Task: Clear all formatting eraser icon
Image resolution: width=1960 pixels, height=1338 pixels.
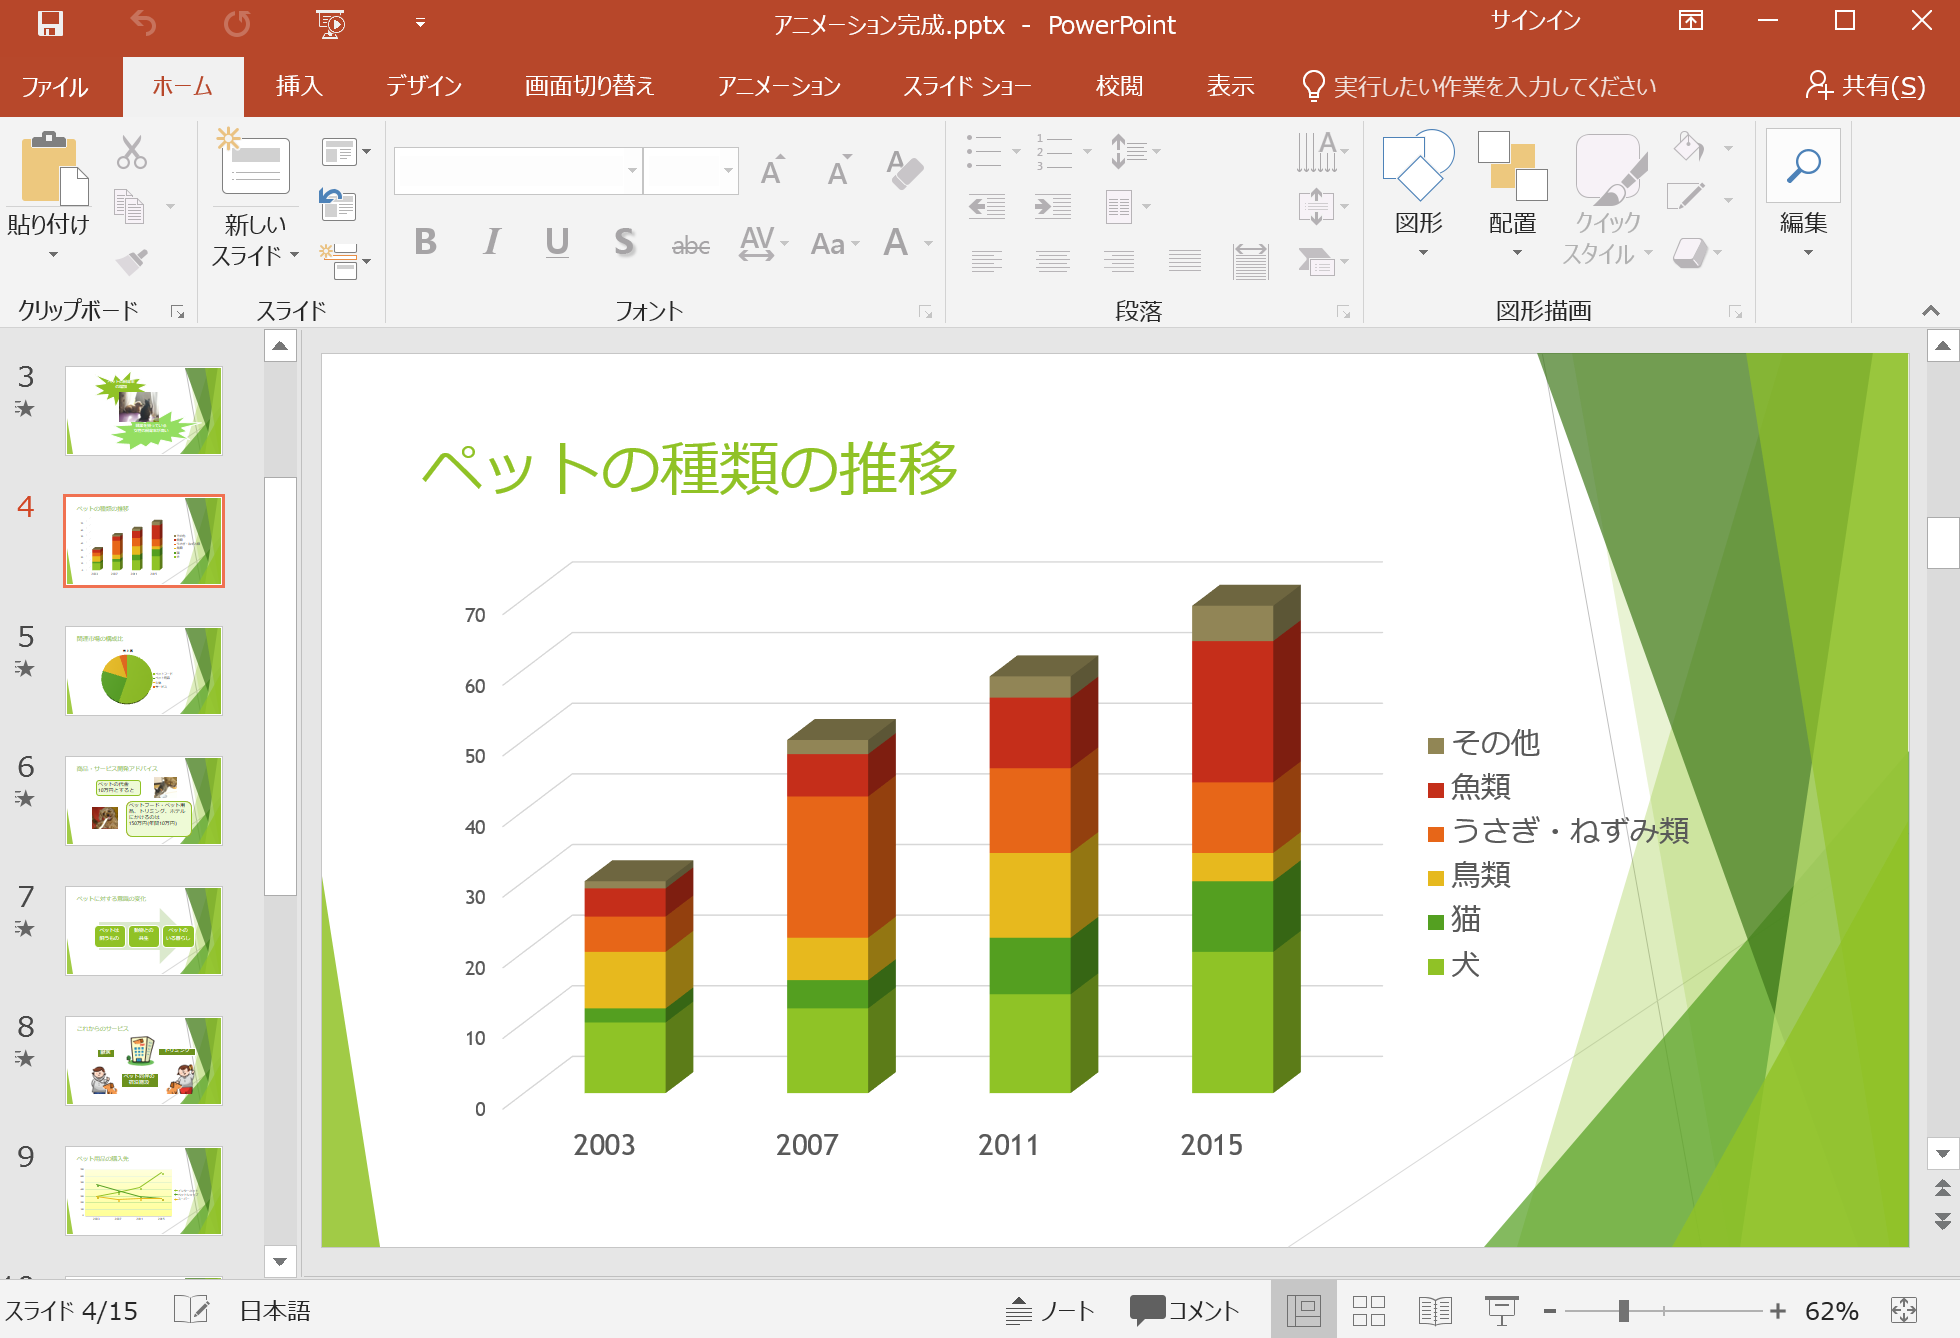Action: pos(904,170)
